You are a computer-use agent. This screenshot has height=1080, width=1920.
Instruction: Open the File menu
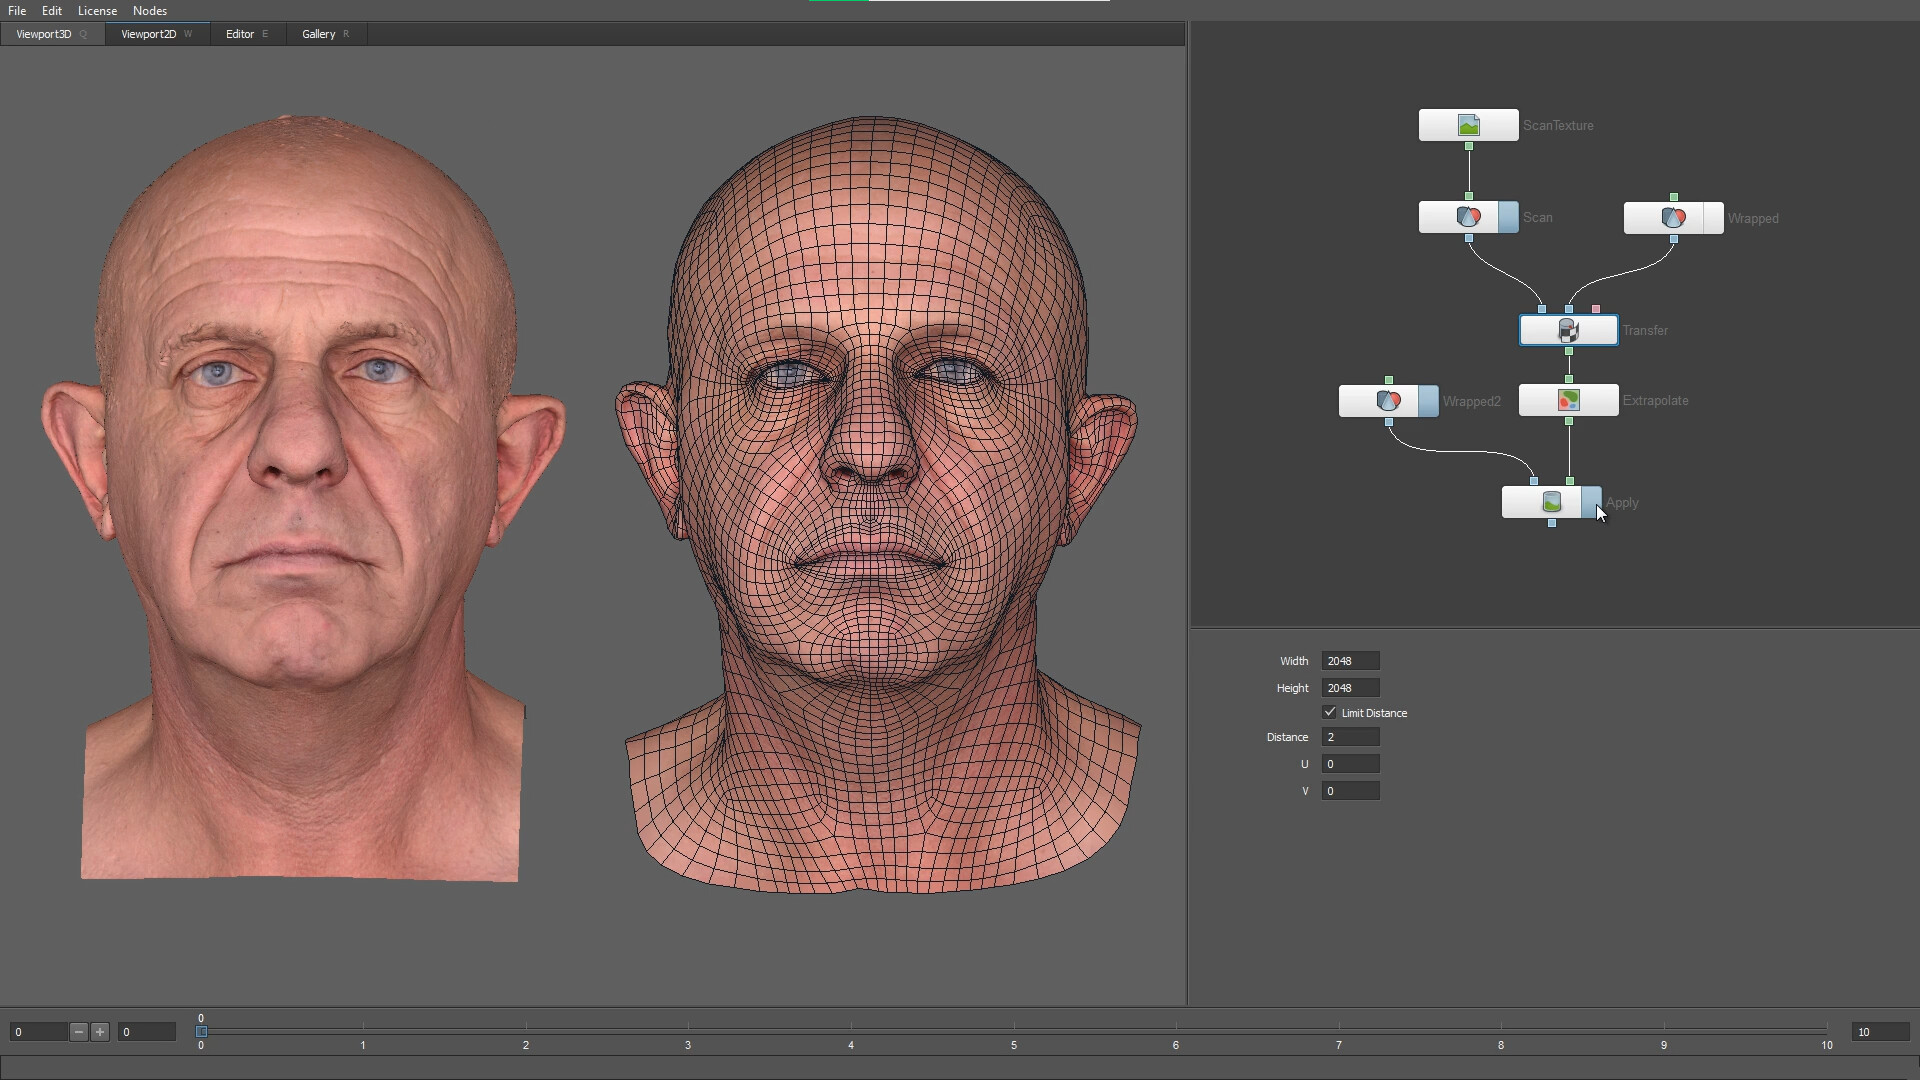click(x=16, y=10)
